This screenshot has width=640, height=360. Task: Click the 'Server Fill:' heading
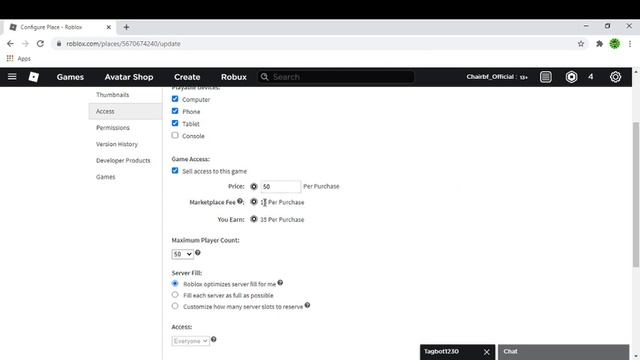187,273
